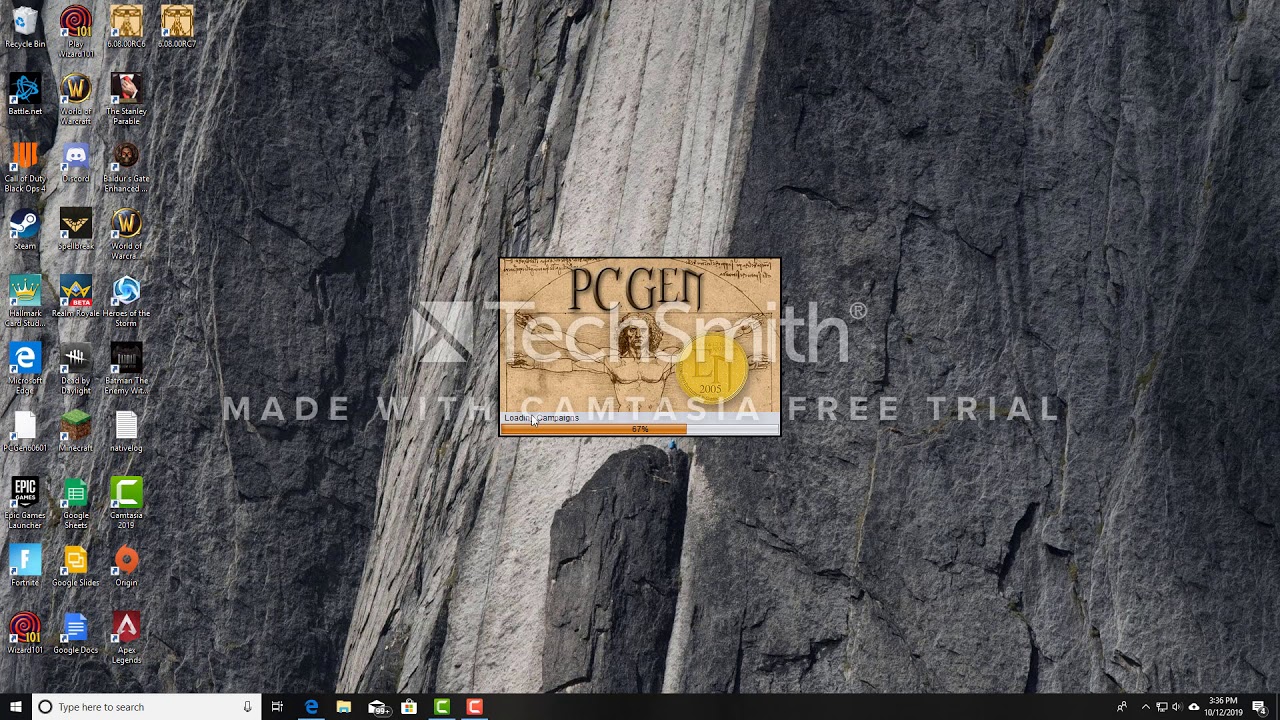This screenshot has width=1280, height=720.
Task: Launch Play Wizard101 shortcut
Action: click(x=76, y=32)
